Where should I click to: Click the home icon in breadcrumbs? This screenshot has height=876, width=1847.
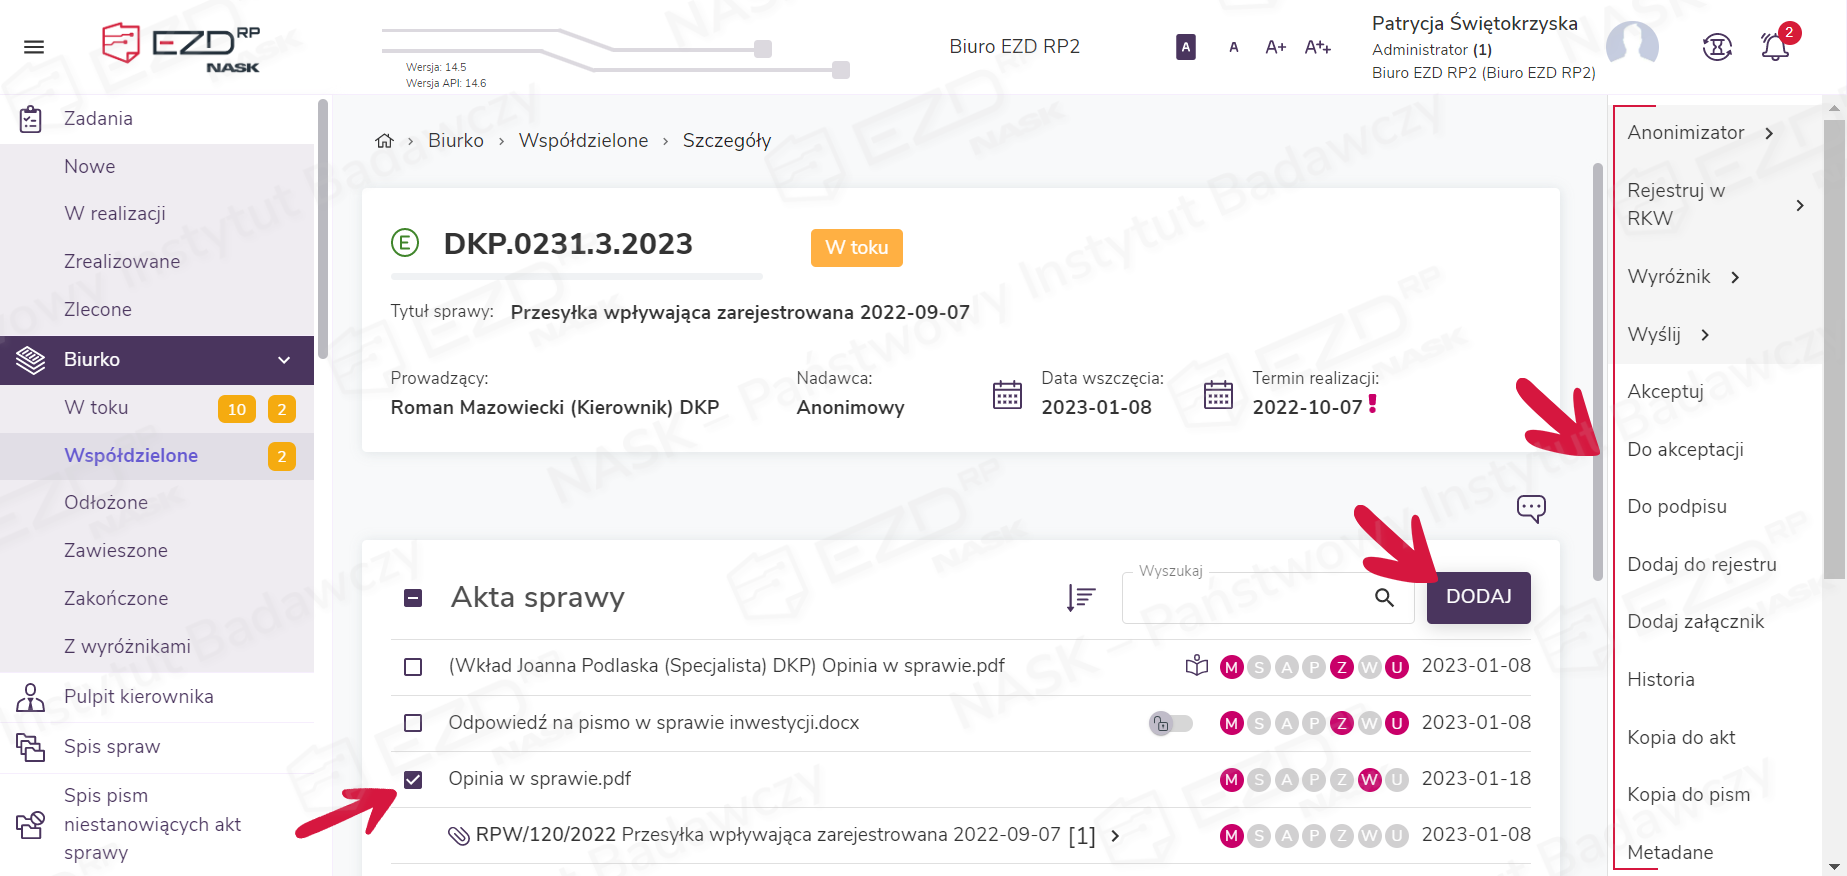(x=384, y=141)
